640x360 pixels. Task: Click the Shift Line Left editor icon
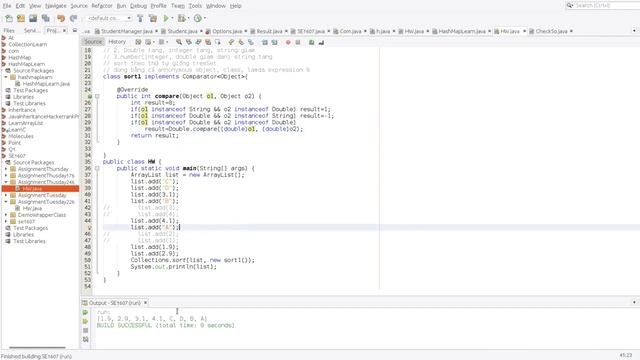point(264,42)
